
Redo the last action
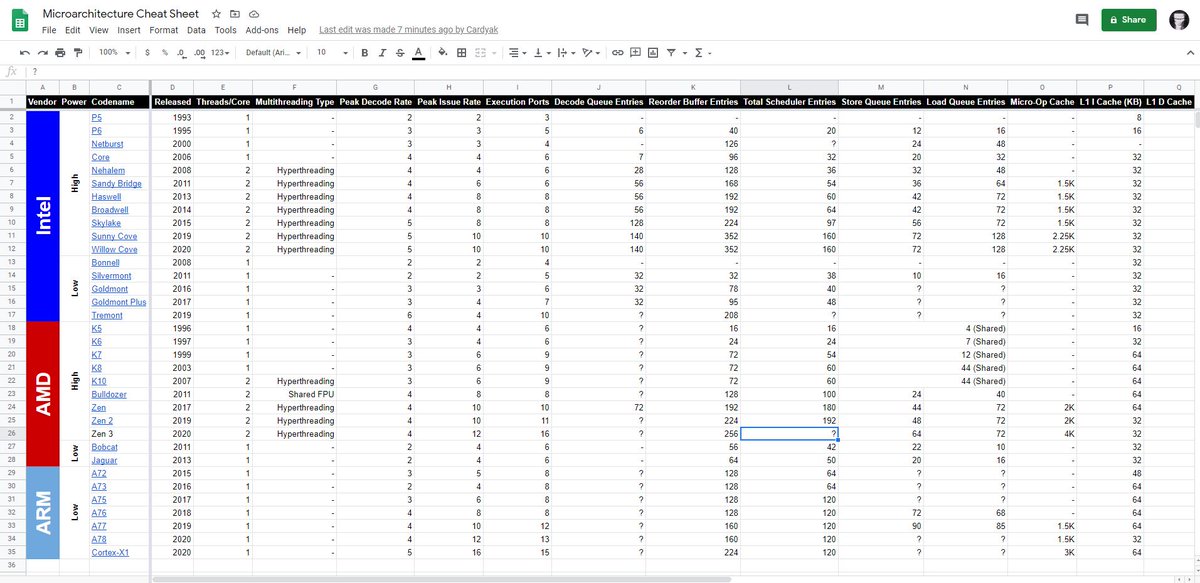[42, 52]
